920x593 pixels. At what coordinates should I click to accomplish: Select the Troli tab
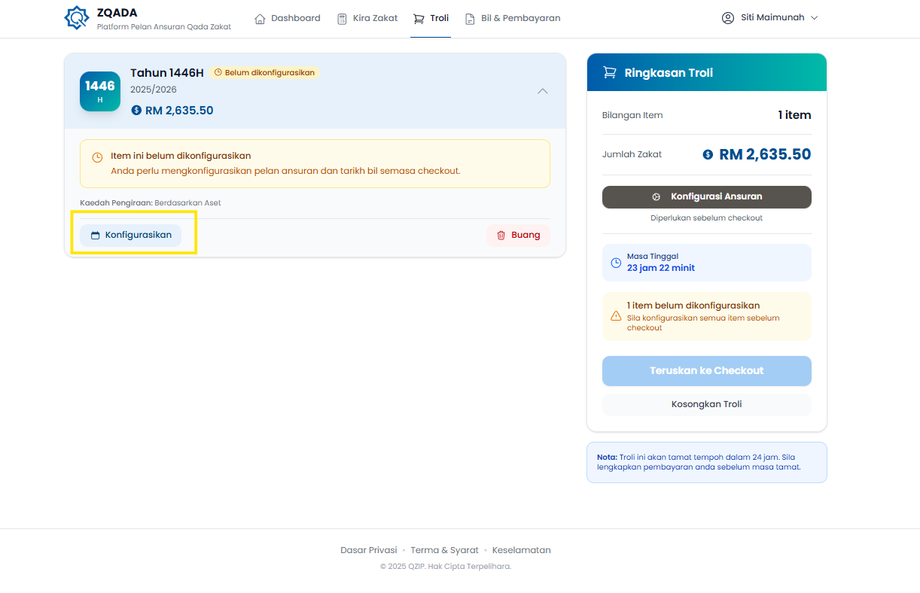coord(431,18)
